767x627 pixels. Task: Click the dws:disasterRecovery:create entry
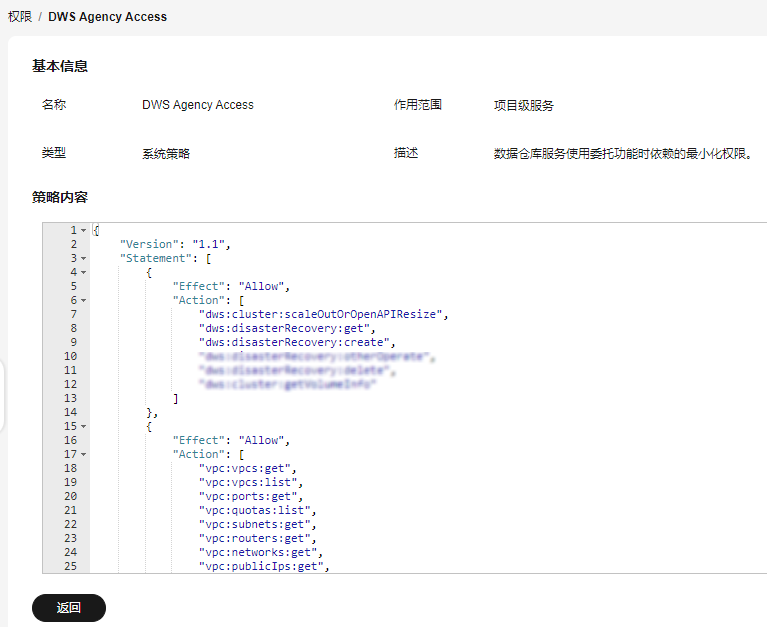click(297, 342)
